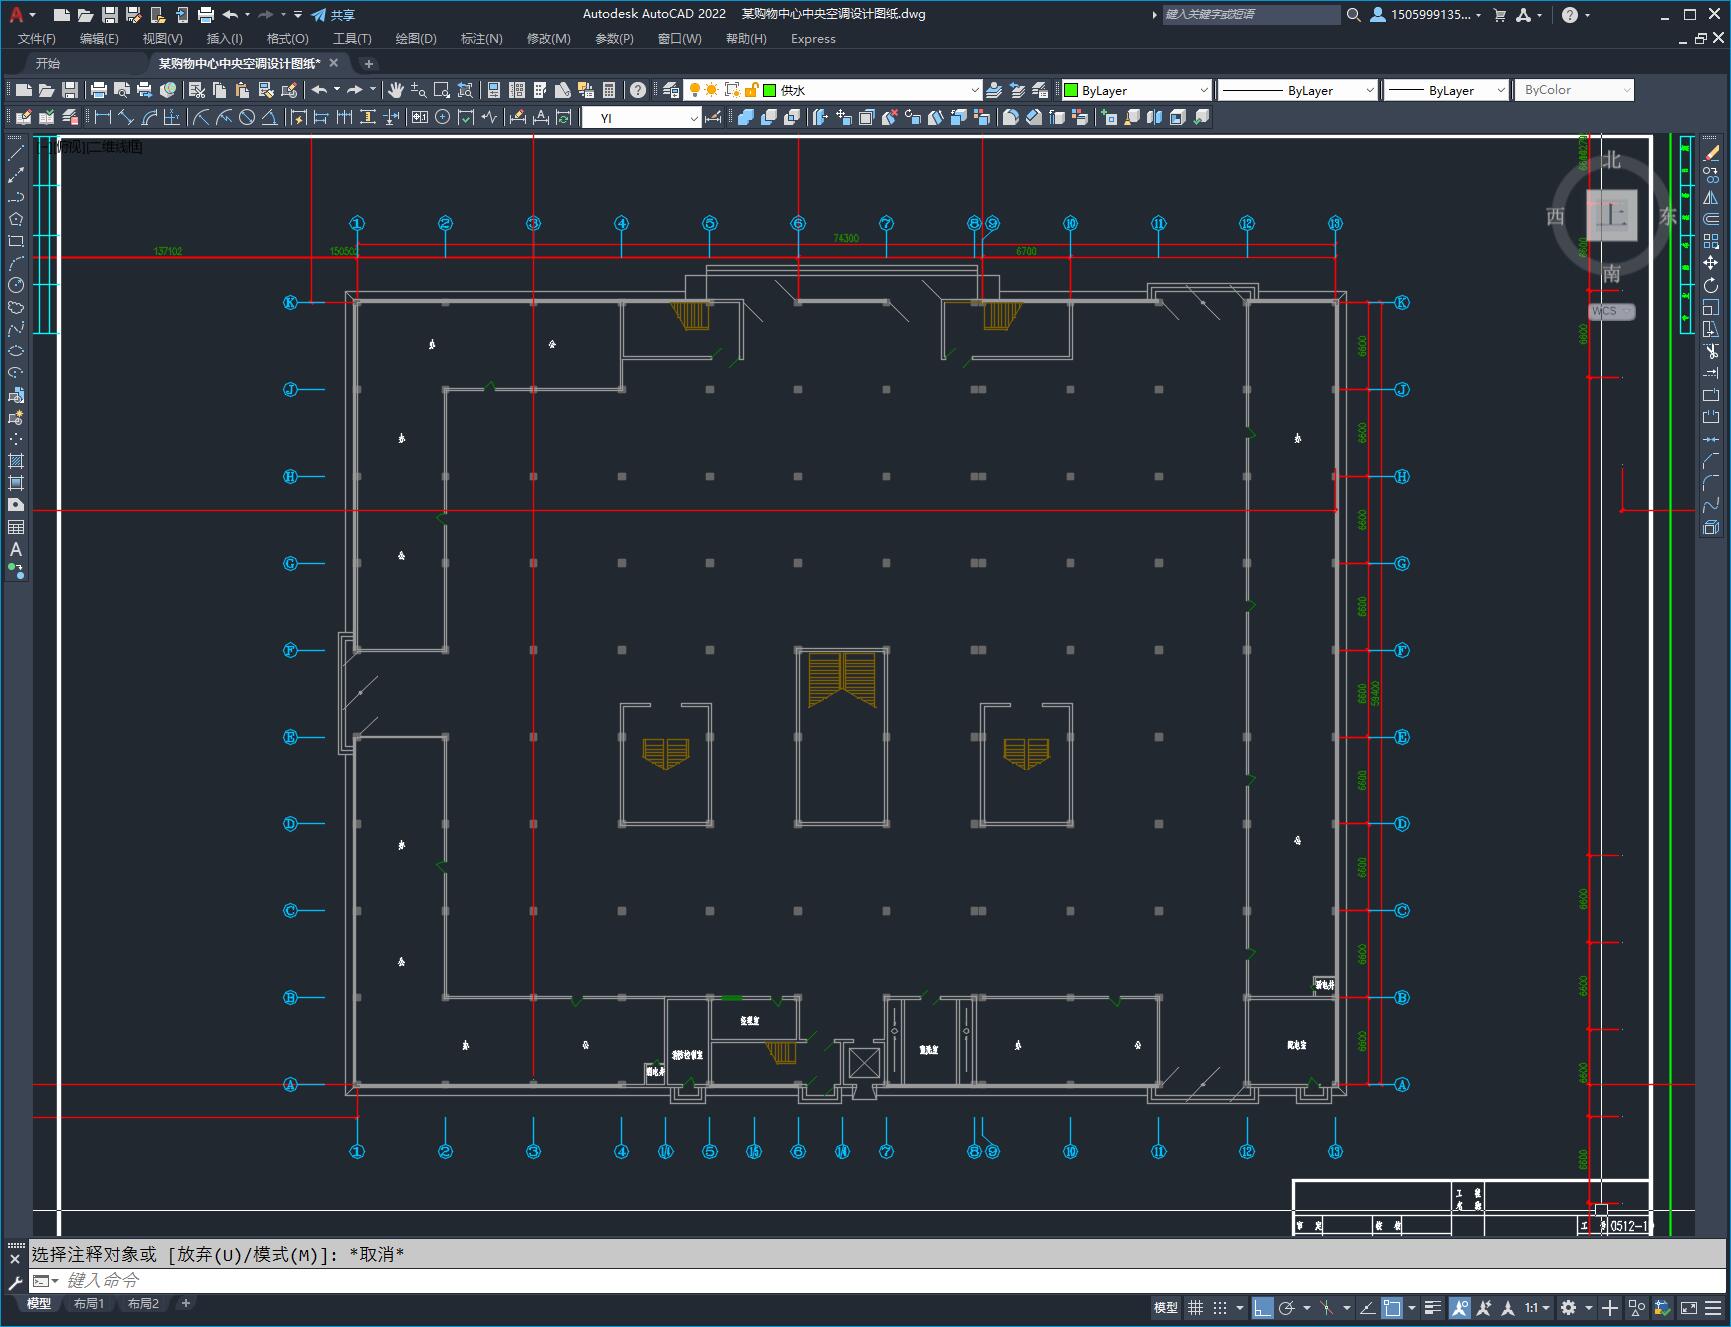This screenshot has height=1327, width=1731.
Task: Open the layer dropdown showing 供水
Action: [x=832, y=90]
